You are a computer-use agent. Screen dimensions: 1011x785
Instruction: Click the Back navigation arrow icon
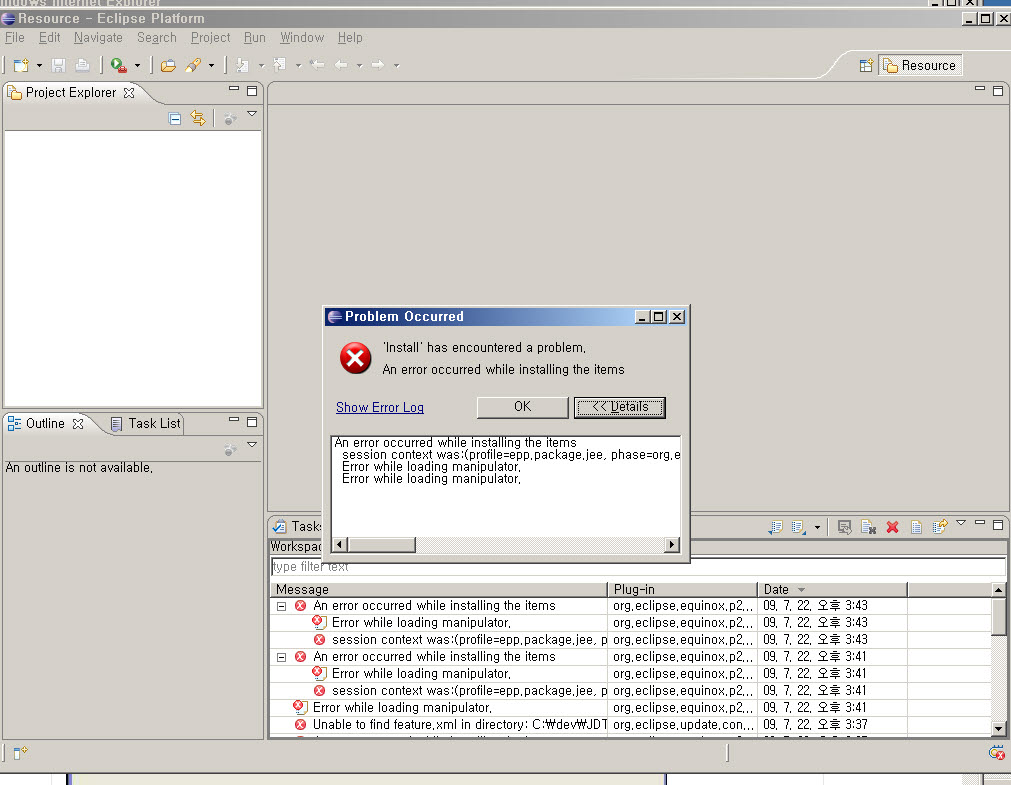point(341,65)
